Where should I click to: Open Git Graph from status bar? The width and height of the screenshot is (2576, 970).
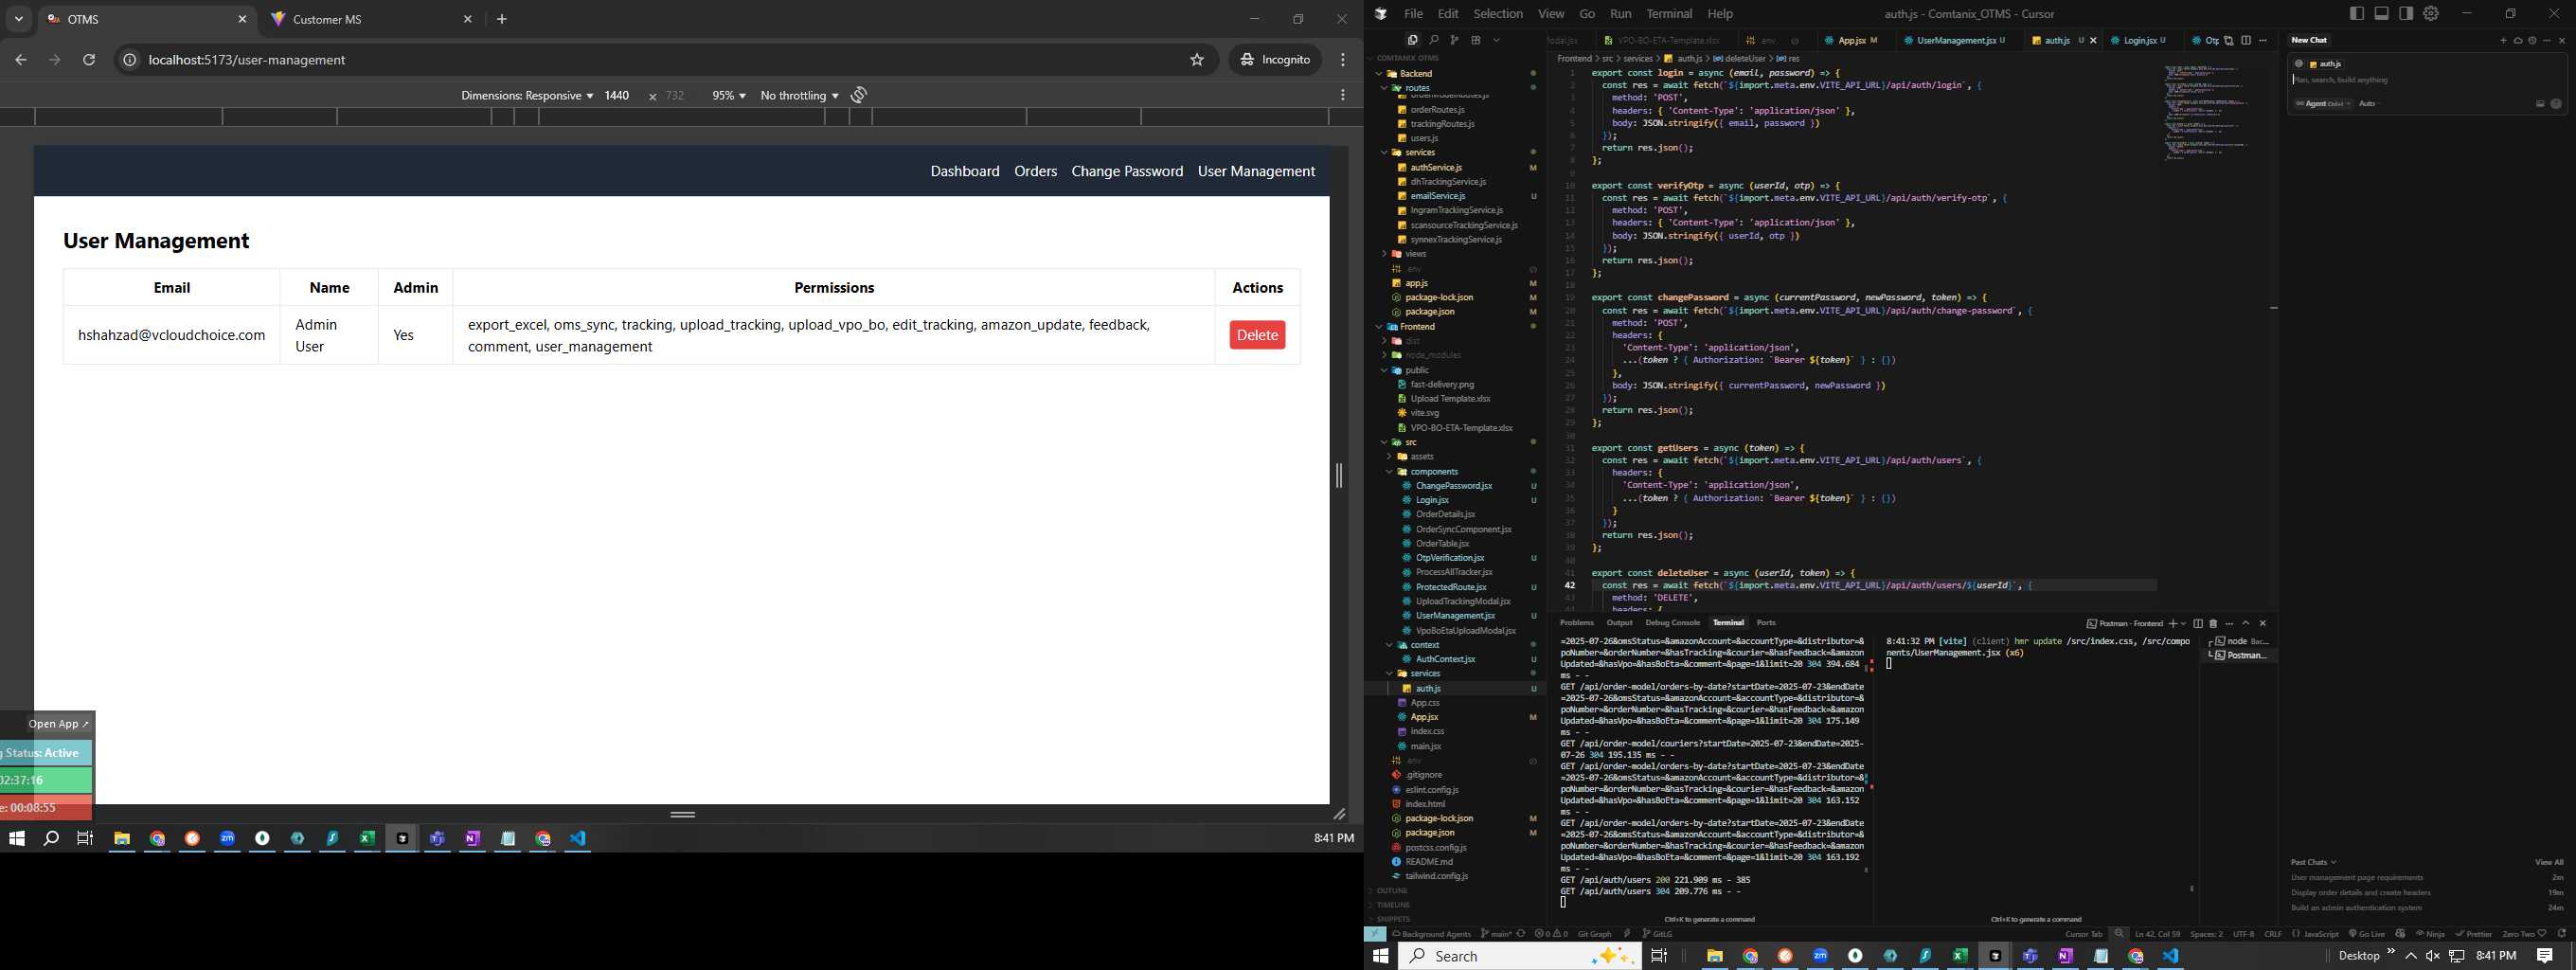click(1594, 934)
